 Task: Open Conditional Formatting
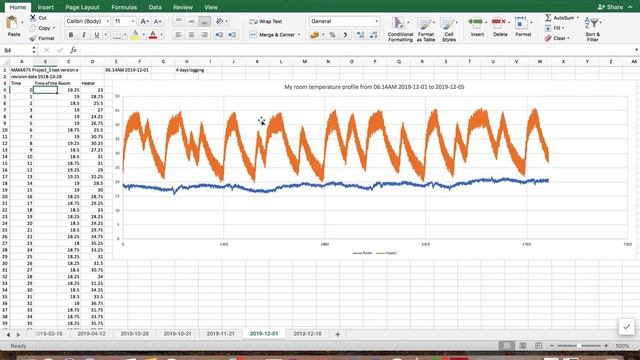400,29
